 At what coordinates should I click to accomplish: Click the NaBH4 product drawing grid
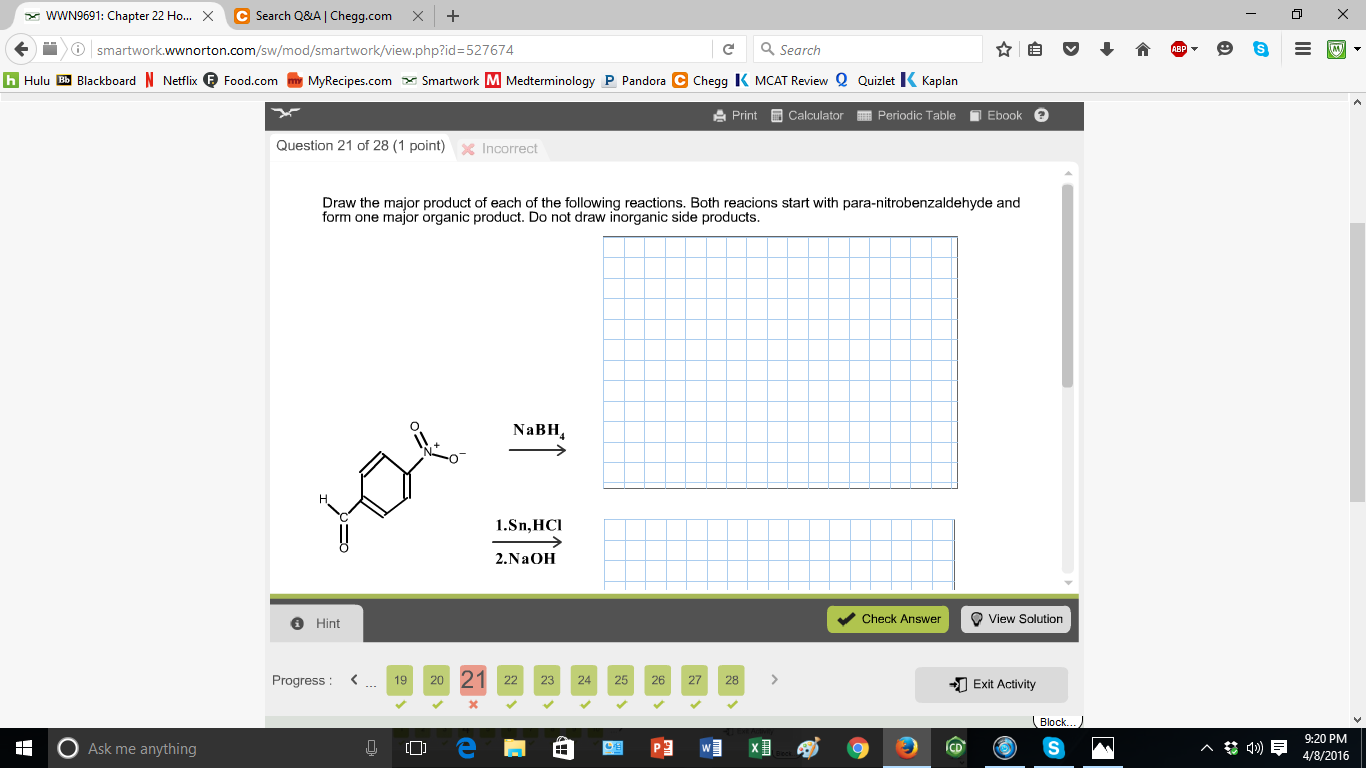(780, 362)
